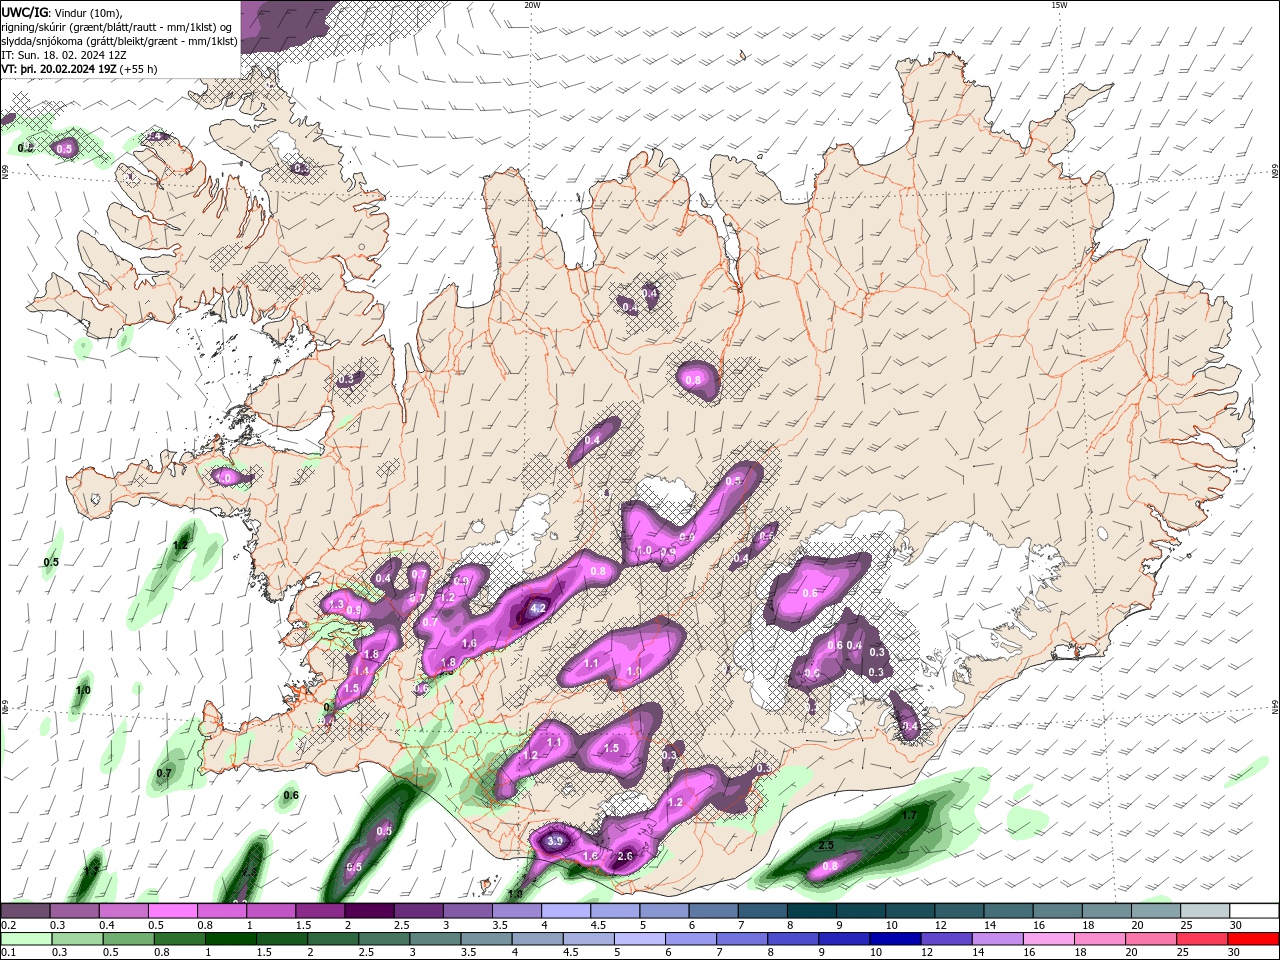
Task: Select the light pink 16 swatch, lower scale
Action: click(x=1049, y=939)
